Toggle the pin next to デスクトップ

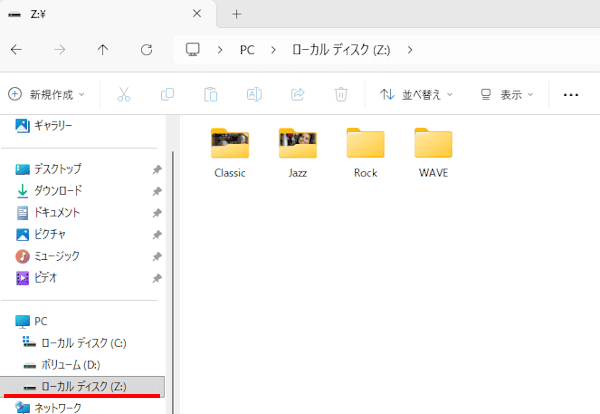[x=157, y=169]
